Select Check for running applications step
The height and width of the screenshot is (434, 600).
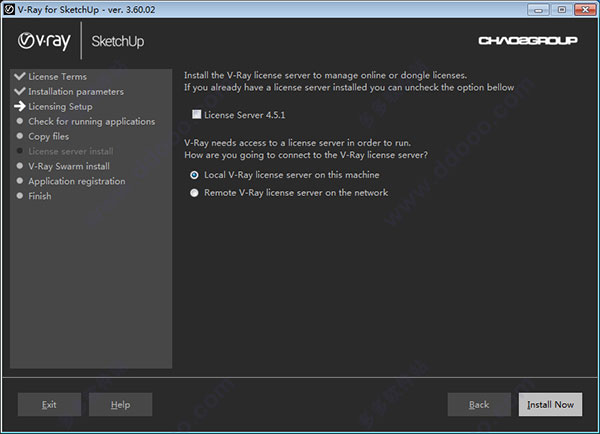pos(92,121)
